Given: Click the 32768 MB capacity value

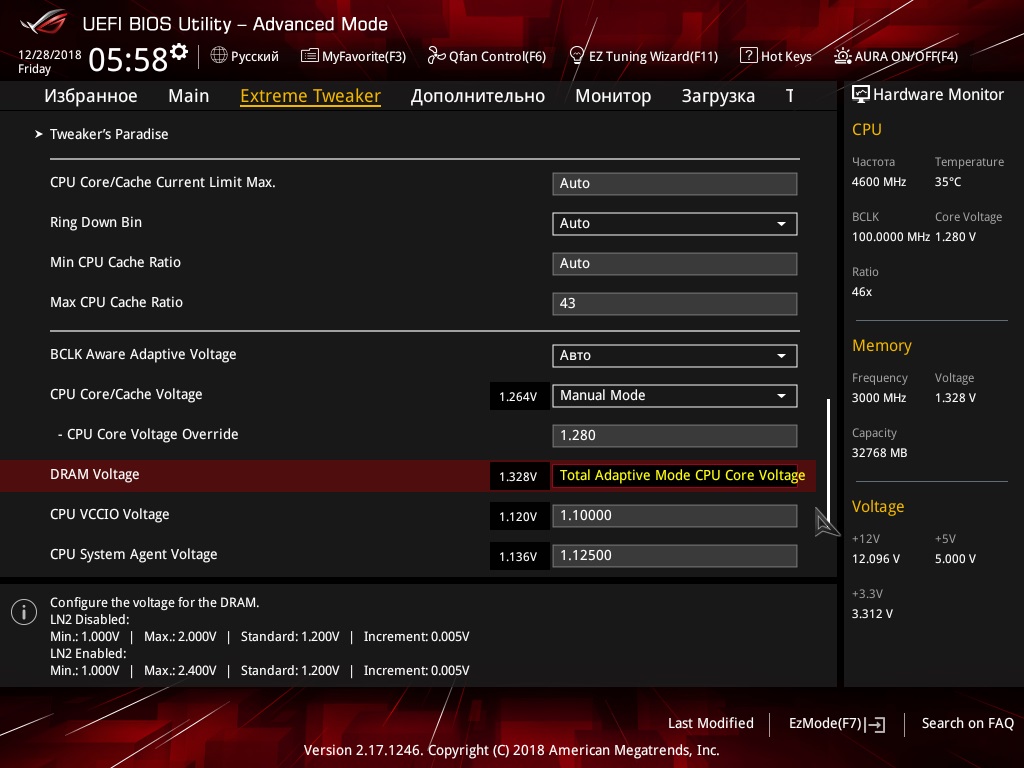Looking at the screenshot, I should click(879, 453).
